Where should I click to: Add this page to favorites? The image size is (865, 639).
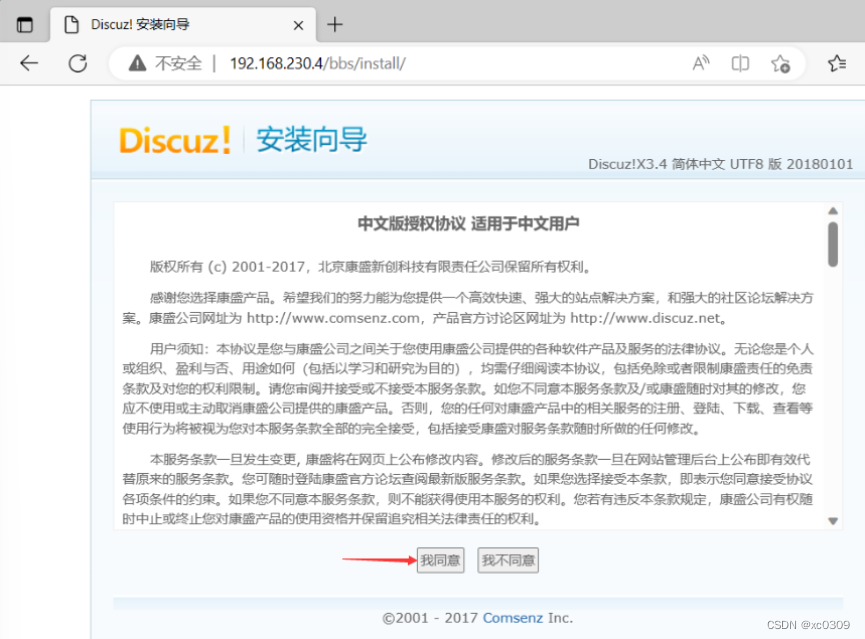pos(781,63)
